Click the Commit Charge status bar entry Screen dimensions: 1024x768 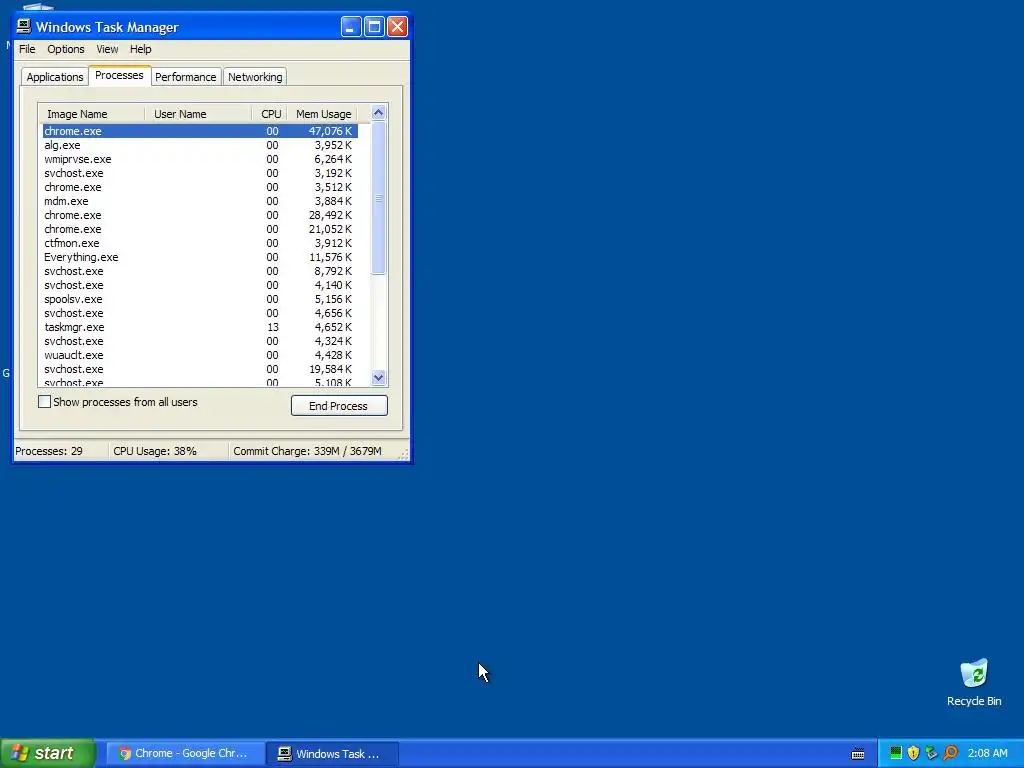(314, 451)
